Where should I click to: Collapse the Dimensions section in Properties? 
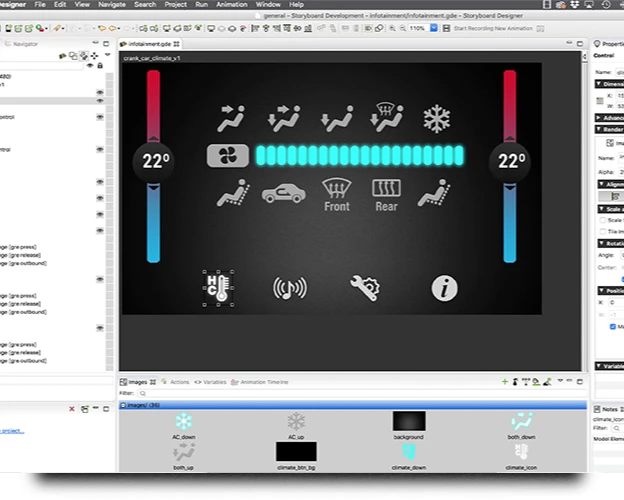(x=598, y=84)
